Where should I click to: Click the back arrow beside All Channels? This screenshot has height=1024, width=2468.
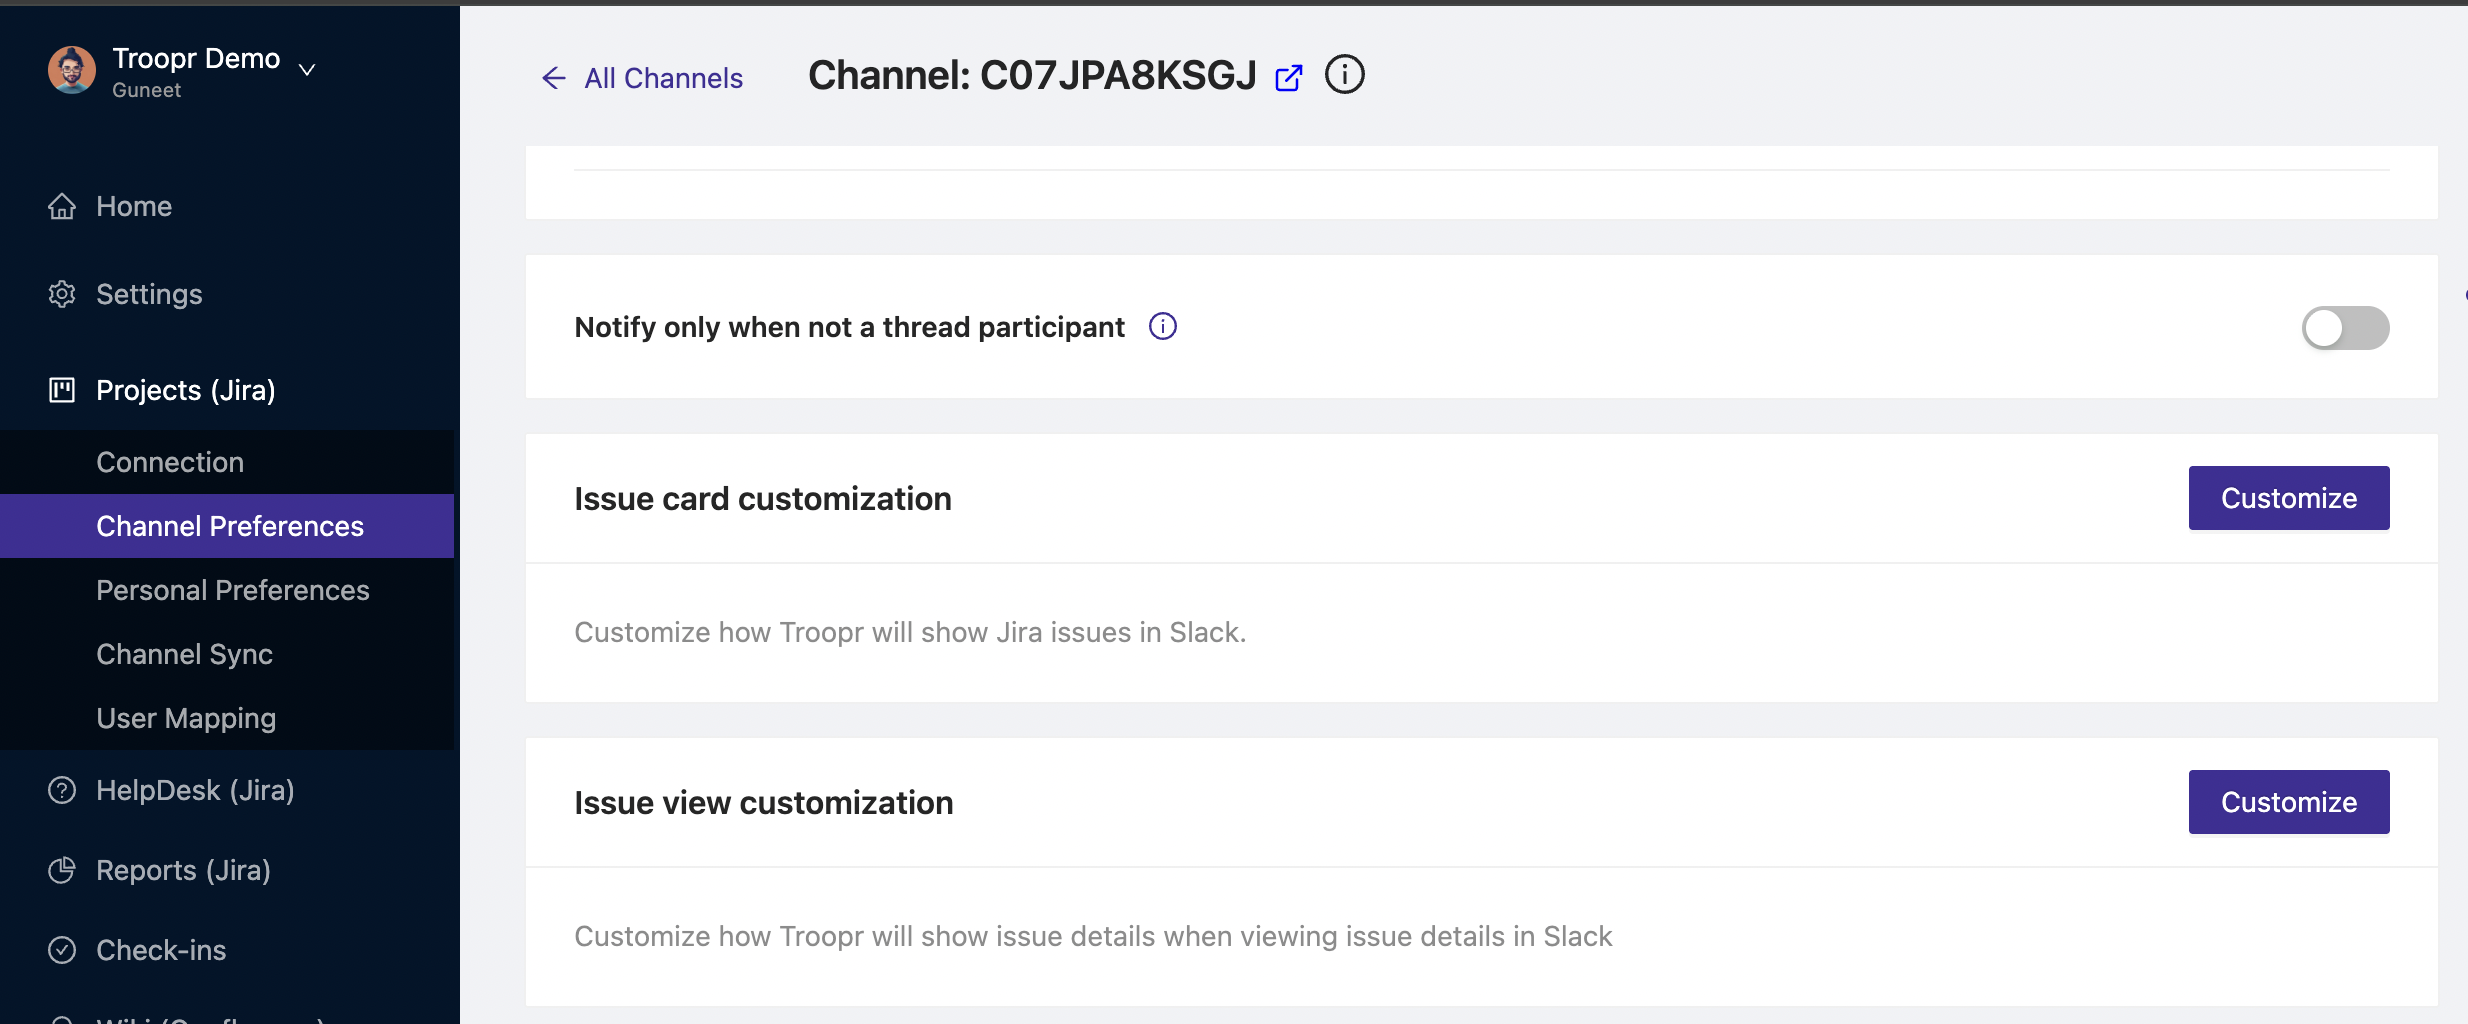[x=553, y=78]
